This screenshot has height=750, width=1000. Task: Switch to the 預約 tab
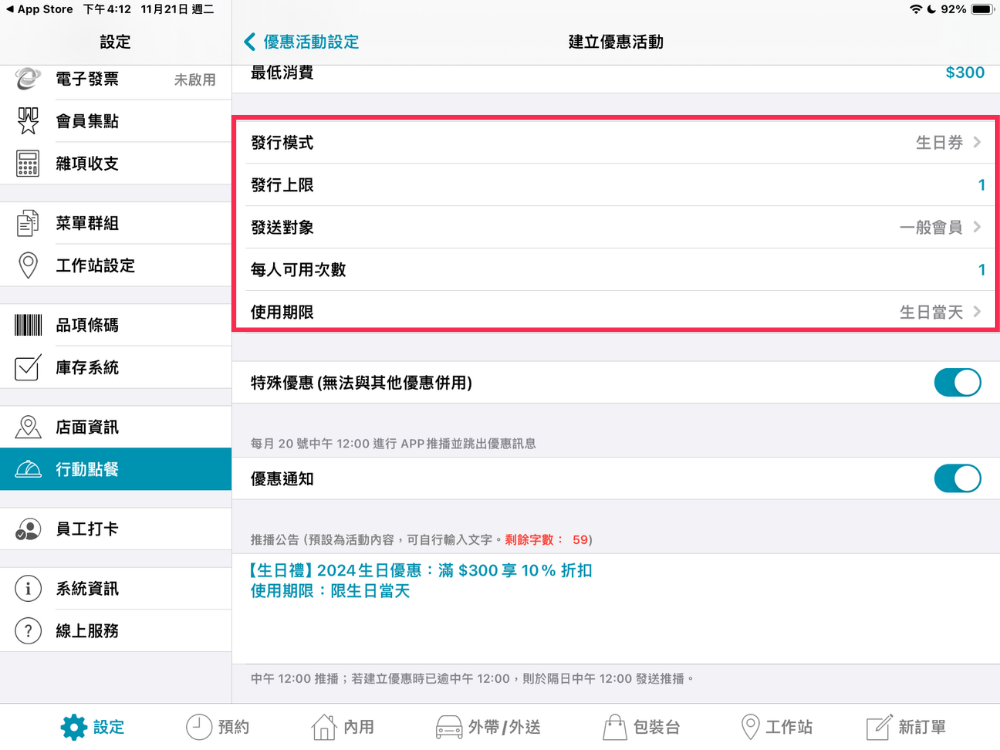point(218,727)
